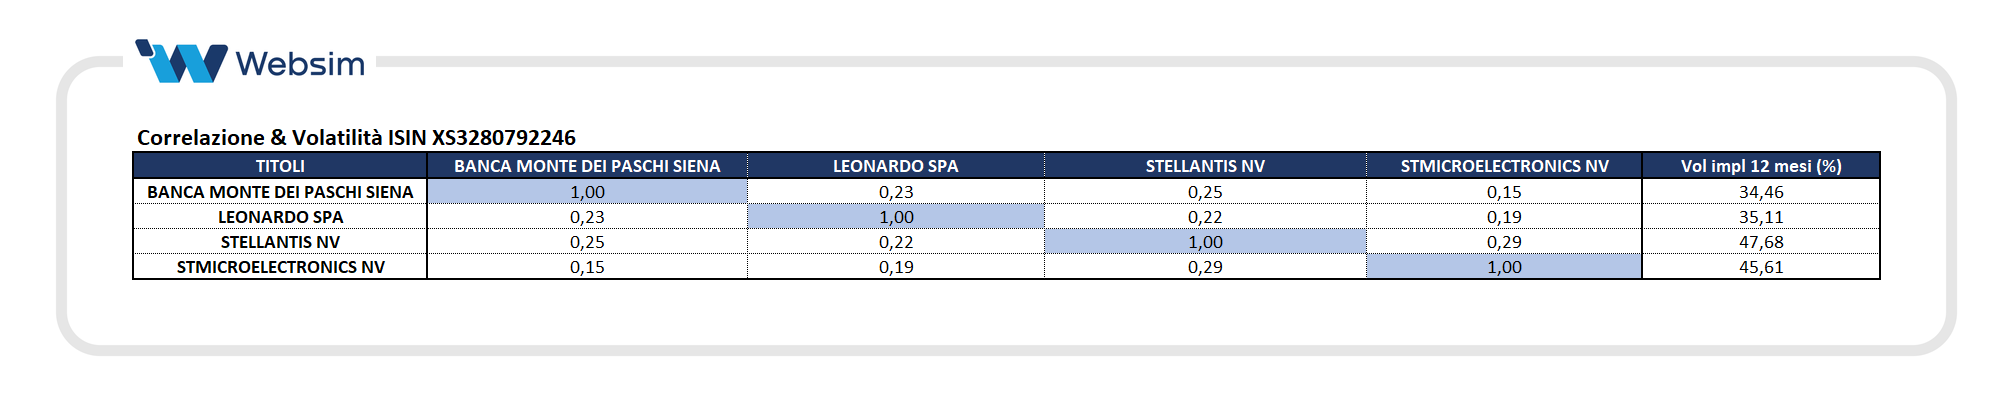The width and height of the screenshot is (2013, 412).
Task: Click the Websim brand name text
Action: 300,64
